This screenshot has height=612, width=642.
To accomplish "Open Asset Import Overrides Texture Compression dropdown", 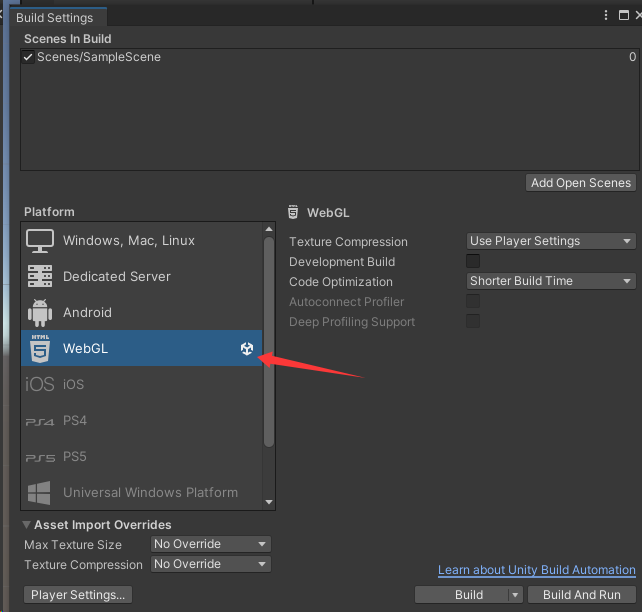I will (211, 564).
